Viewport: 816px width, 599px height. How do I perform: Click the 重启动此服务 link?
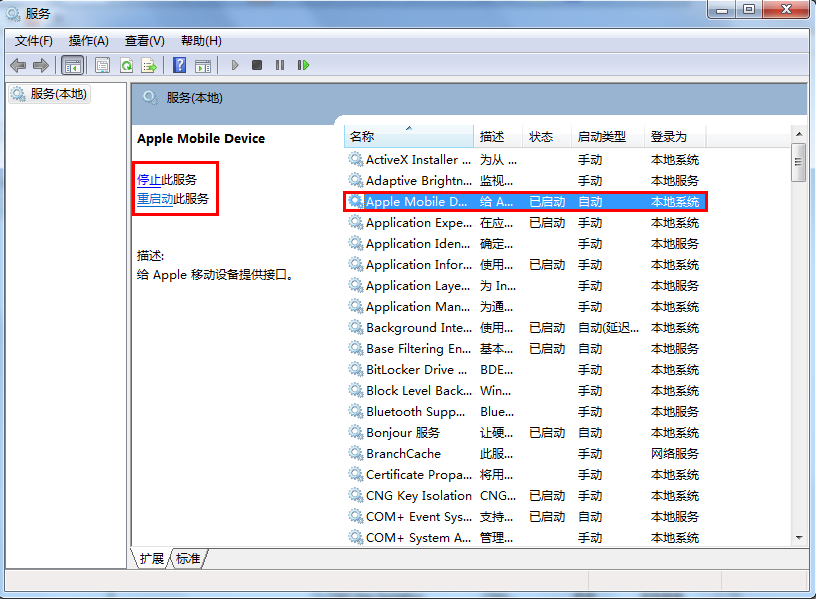click(165, 198)
